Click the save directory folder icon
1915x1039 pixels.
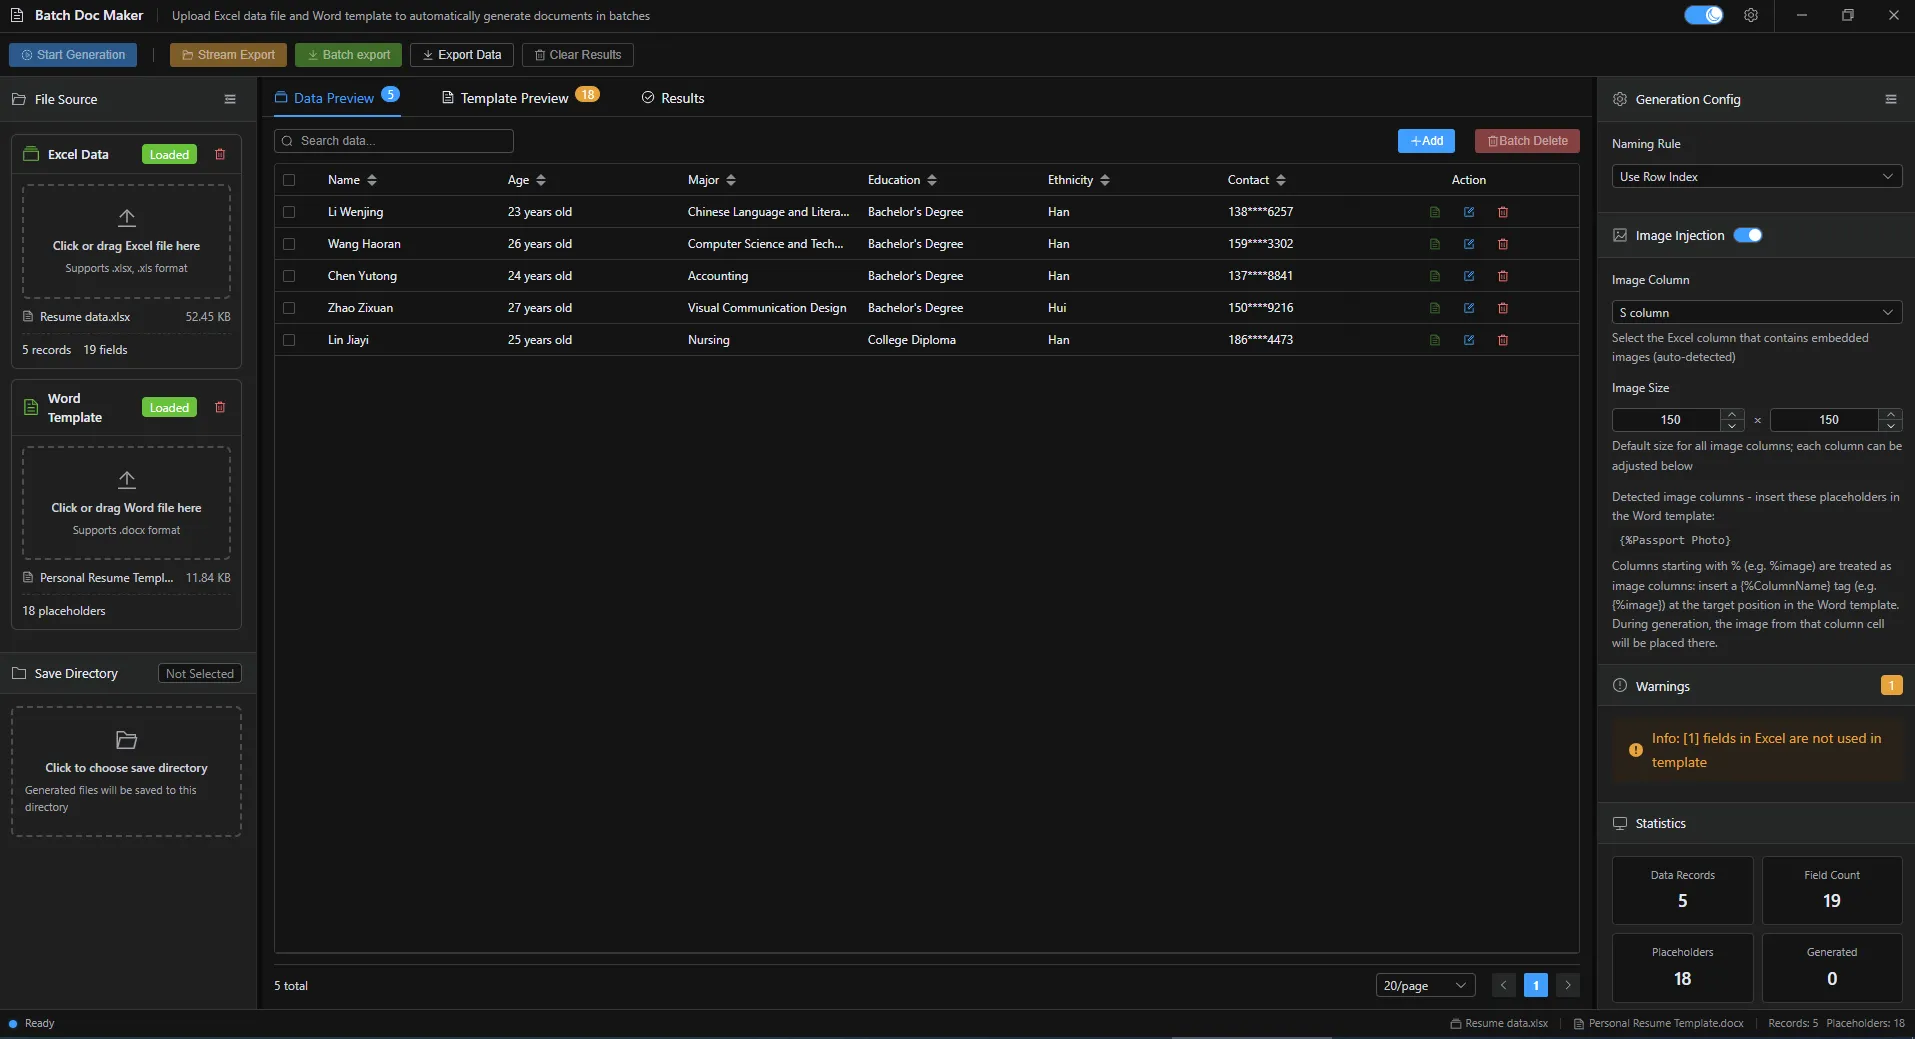[126, 740]
